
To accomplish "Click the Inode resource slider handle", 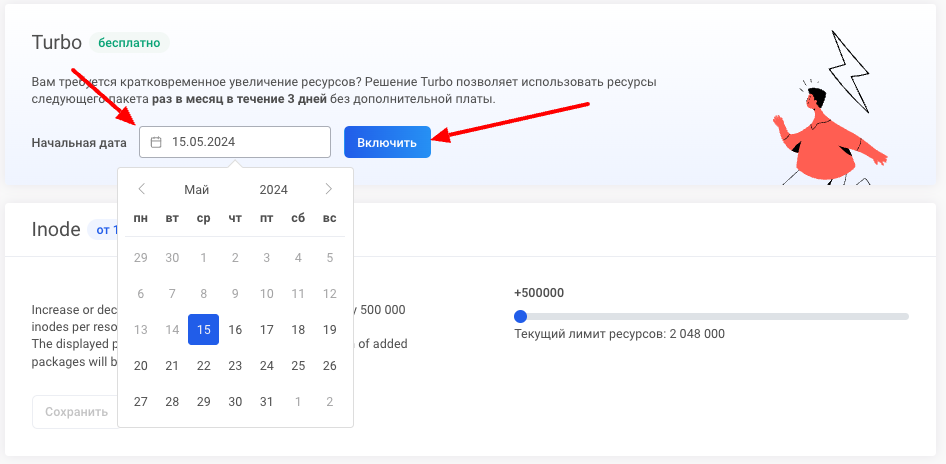I will click(520, 316).
